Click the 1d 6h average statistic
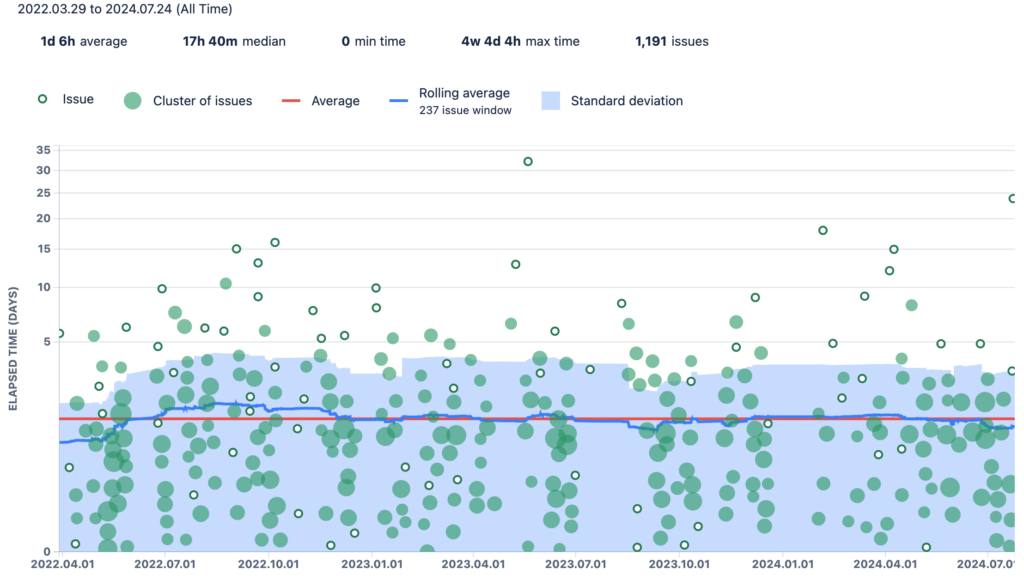1024x580 pixels. point(83,41)
